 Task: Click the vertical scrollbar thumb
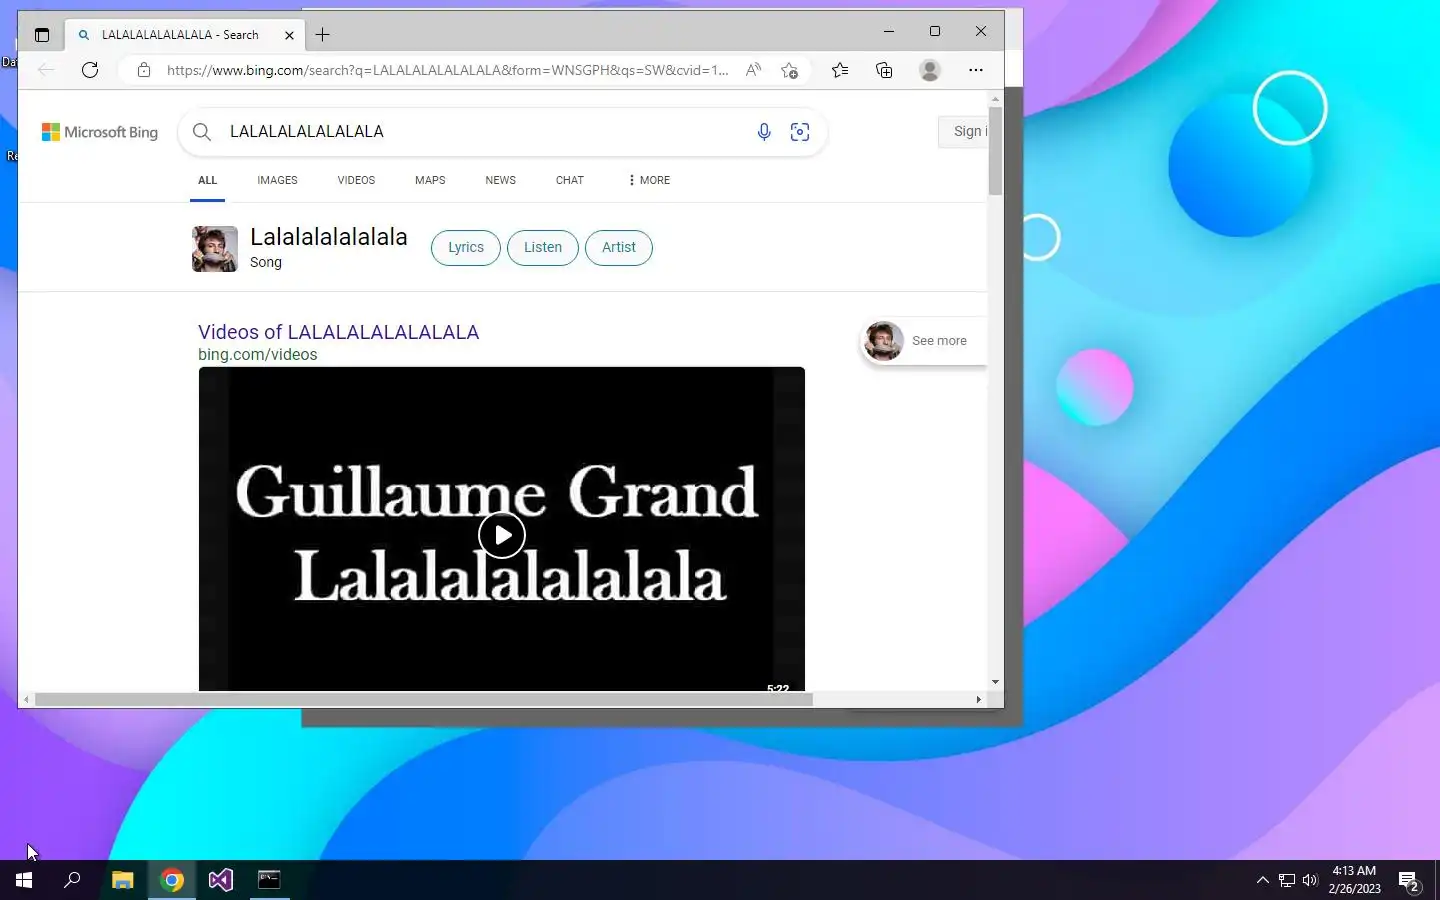(995, 150)
